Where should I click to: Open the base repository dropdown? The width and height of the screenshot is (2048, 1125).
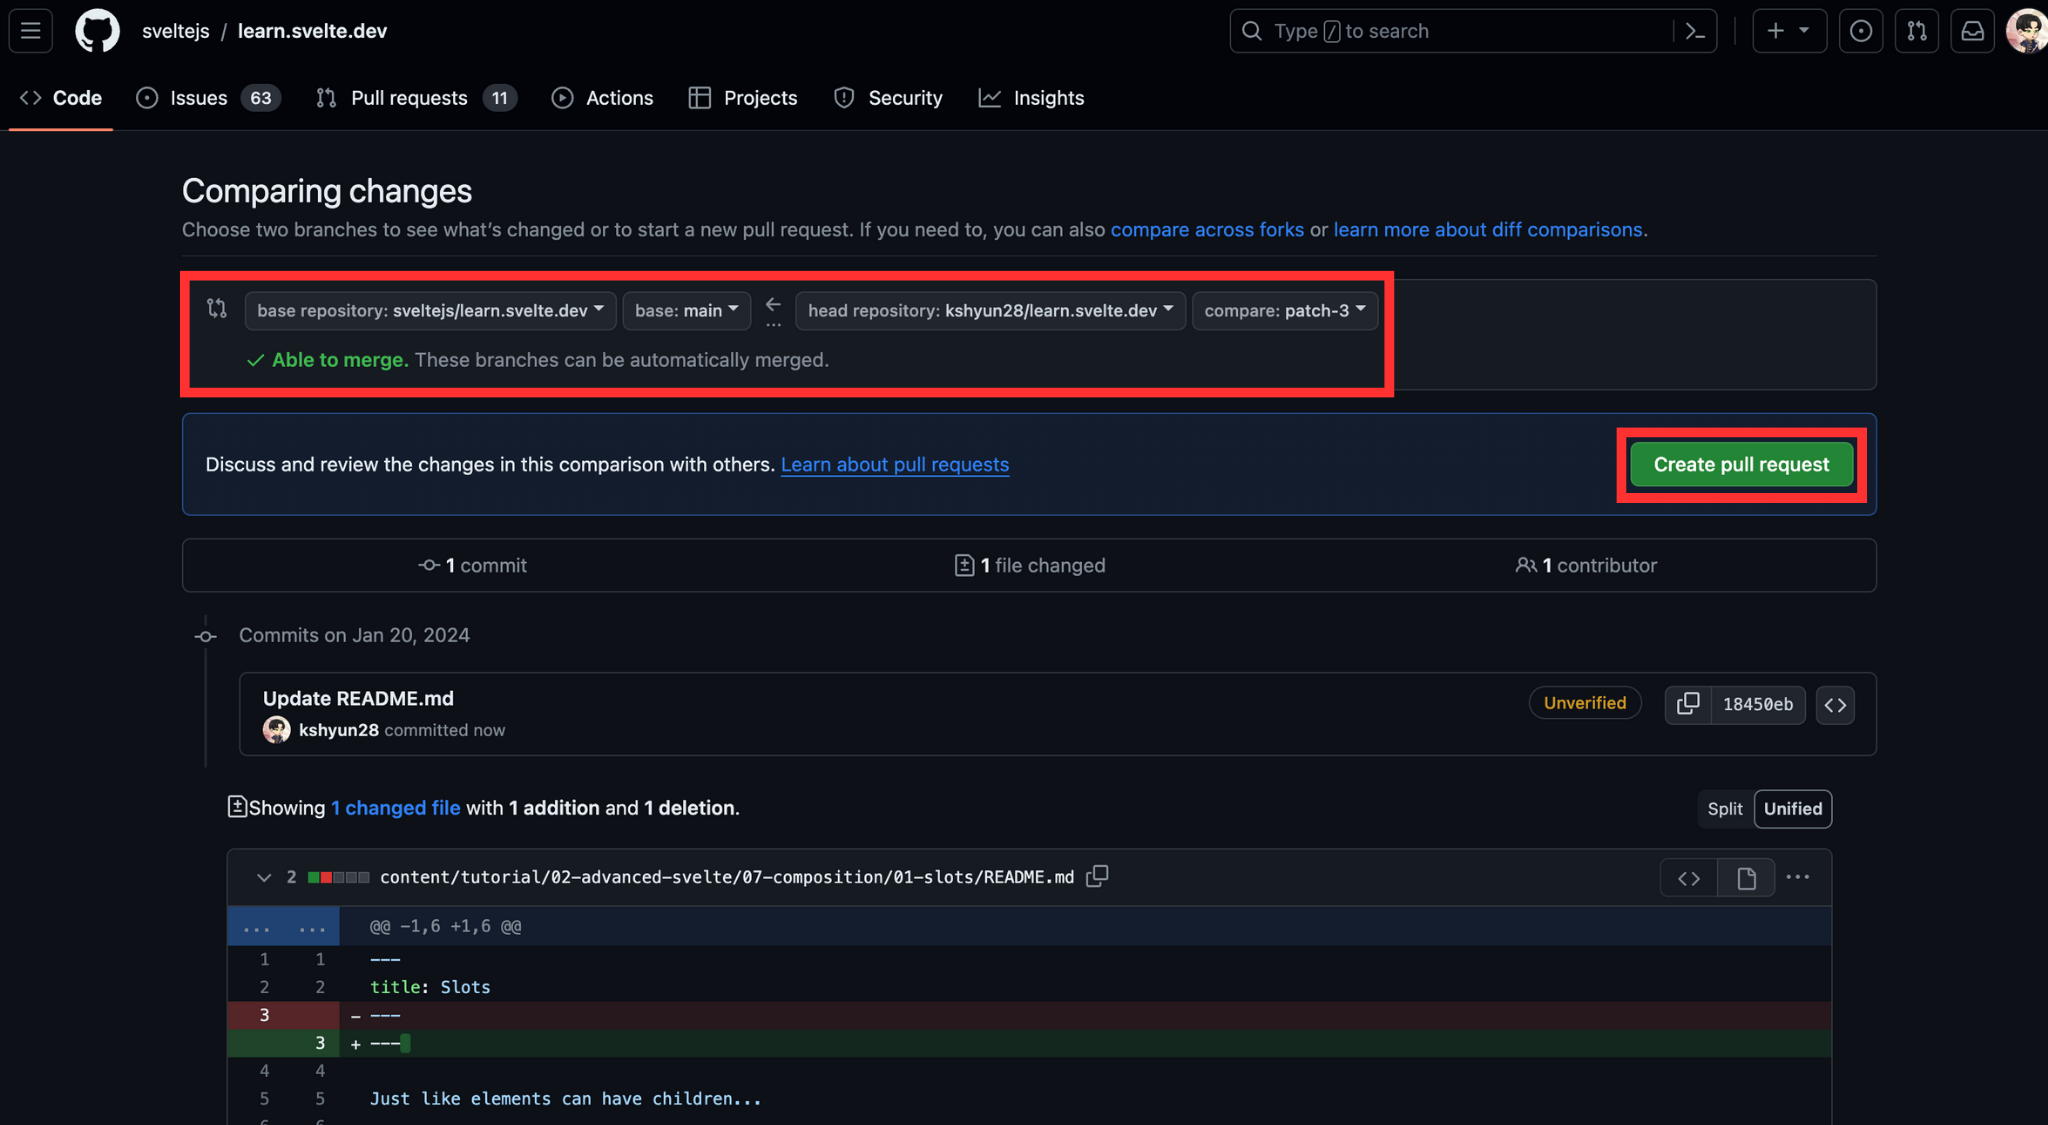(429, 310)
